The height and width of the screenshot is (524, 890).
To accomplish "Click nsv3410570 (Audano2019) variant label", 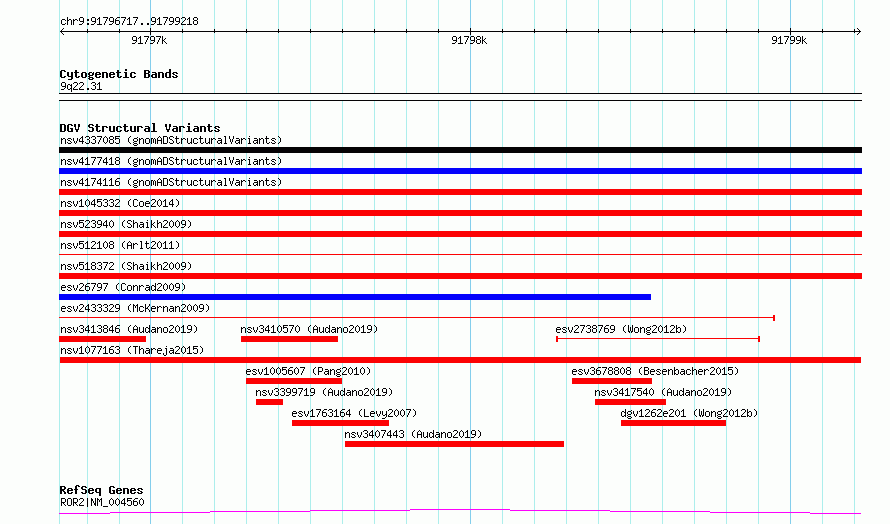I will pyautogui.click(x=309, y=329).
